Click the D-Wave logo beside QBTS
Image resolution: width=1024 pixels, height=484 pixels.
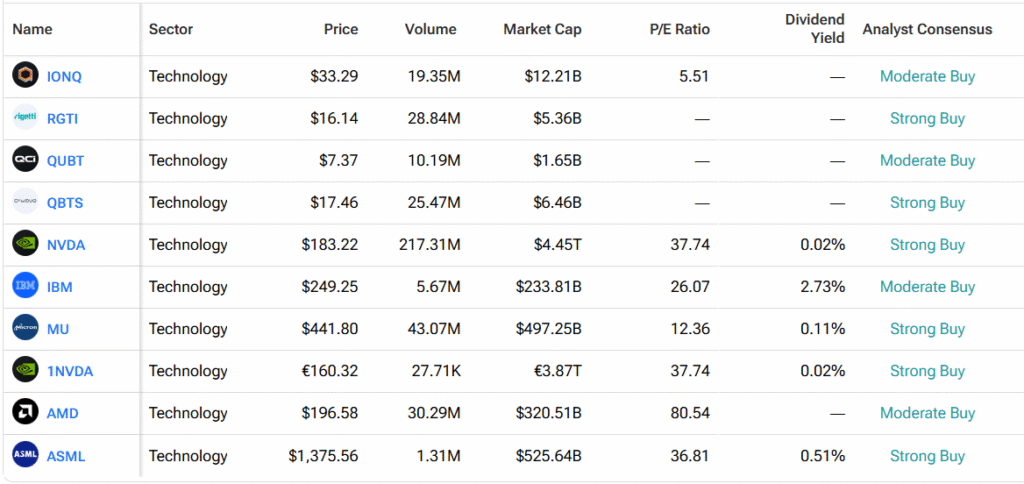(25, 202)
